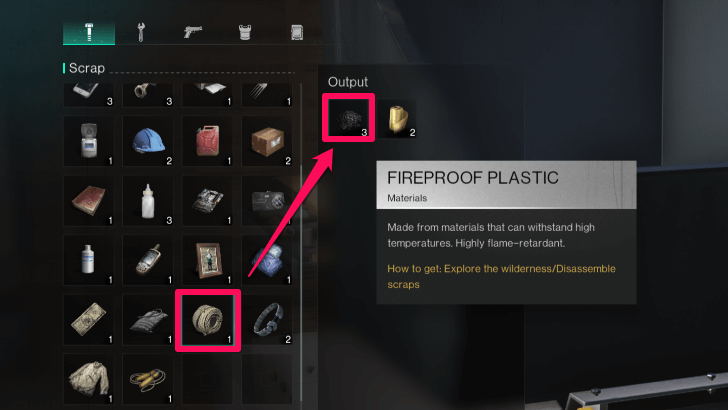Select the blue hard hat scrap item
The height and width of the screenshot is (410, 728).
point(148,141)
